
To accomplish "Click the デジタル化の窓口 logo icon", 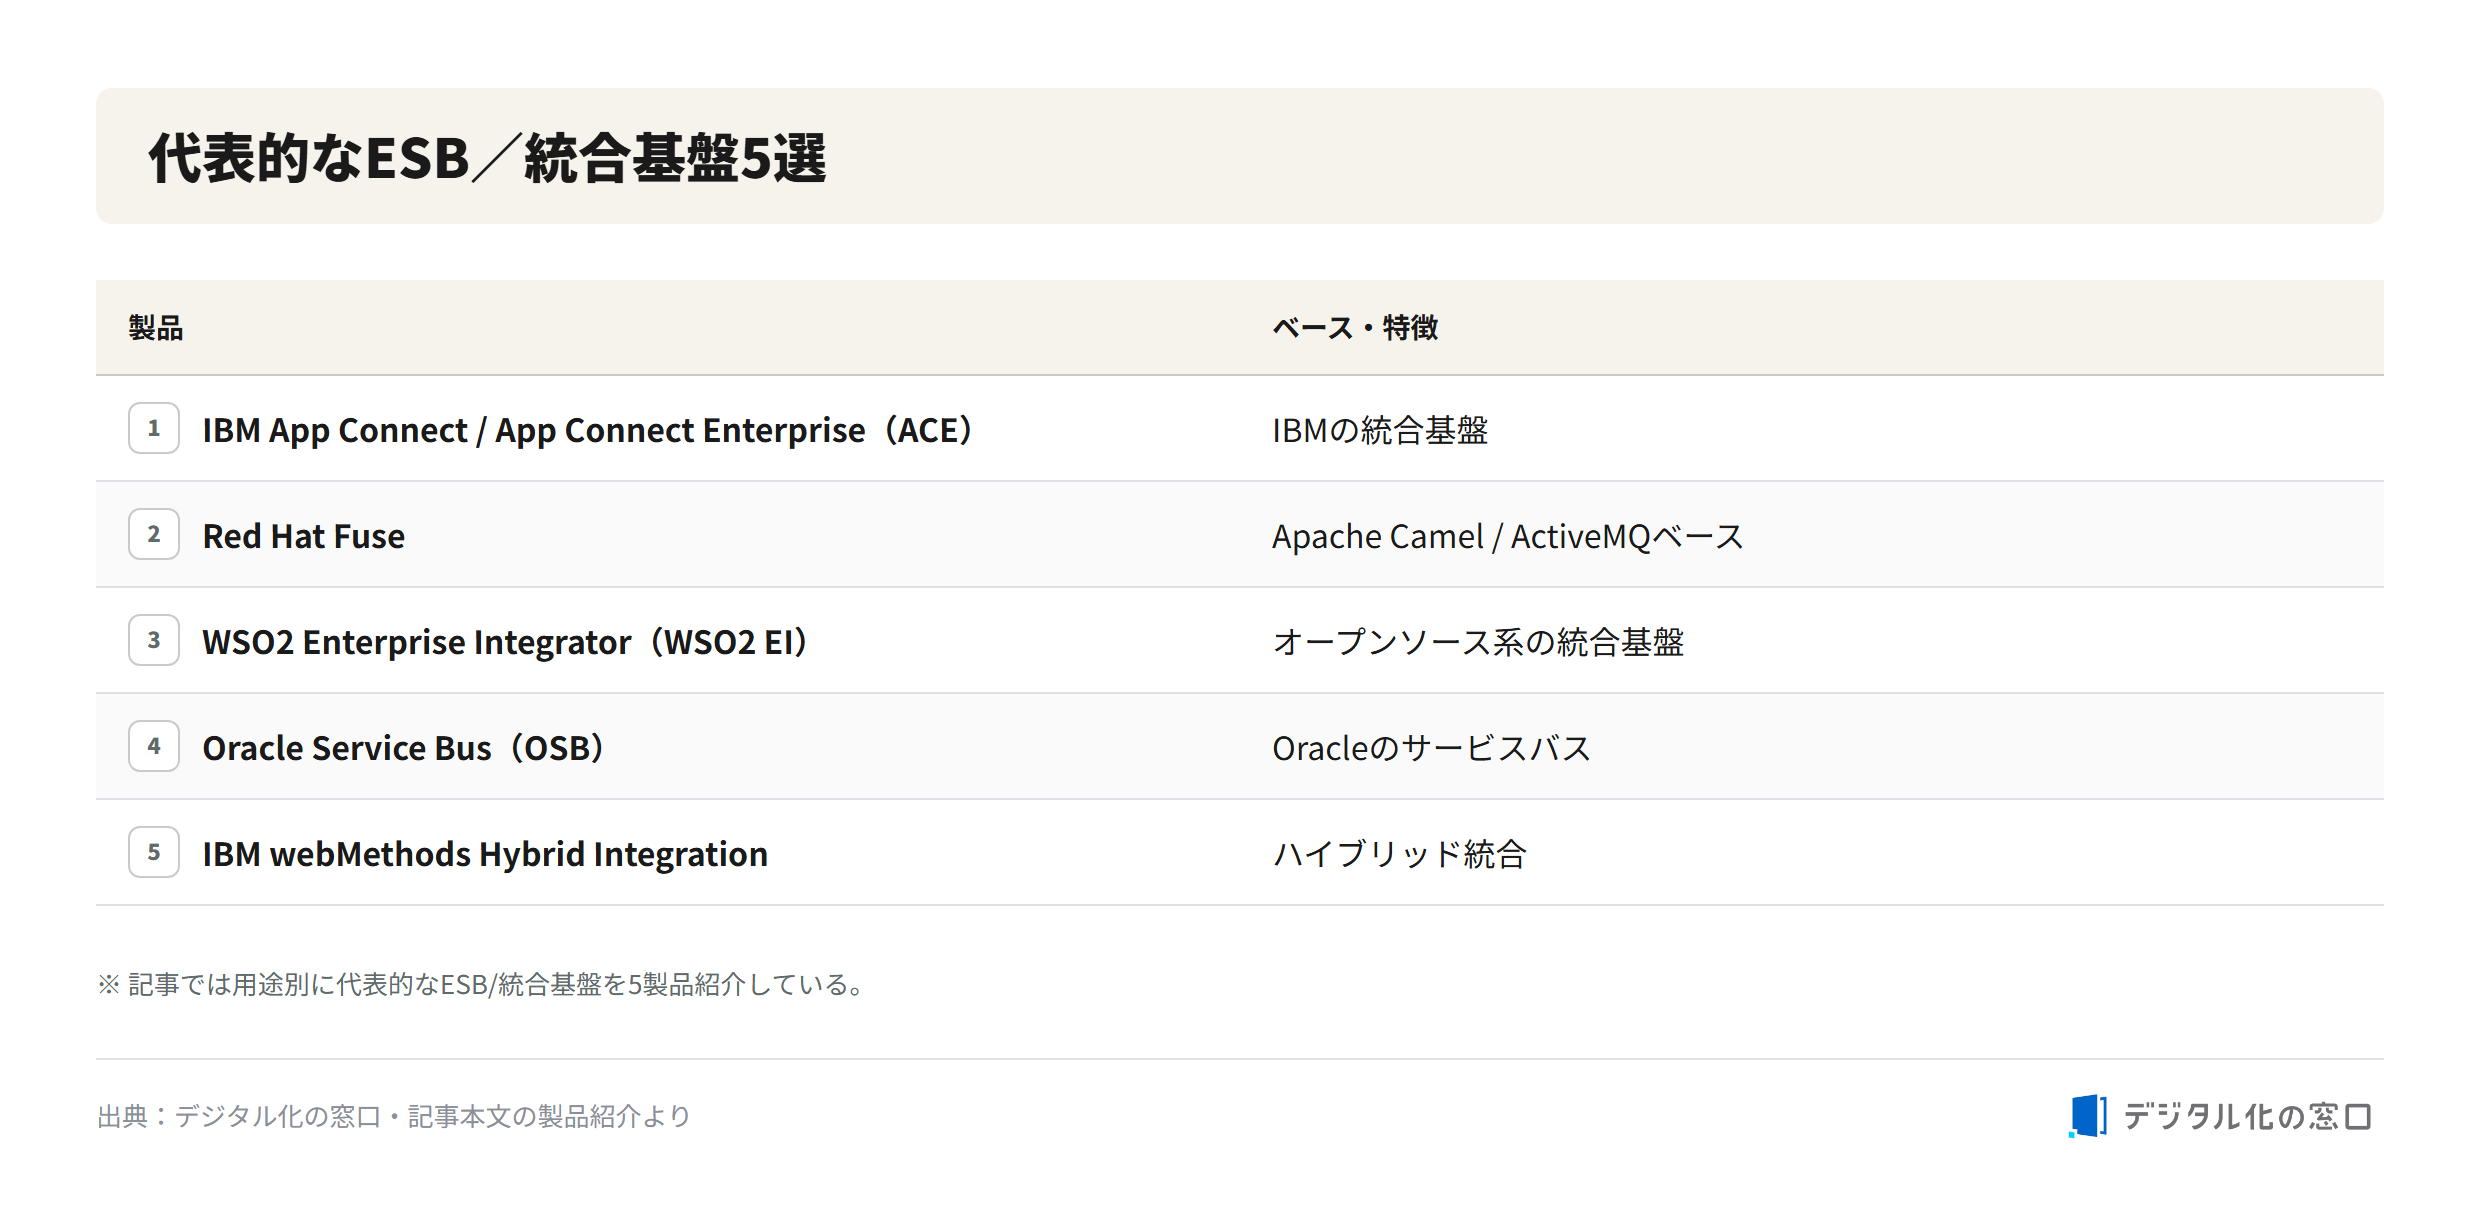I will [x=2087, y=1115].
